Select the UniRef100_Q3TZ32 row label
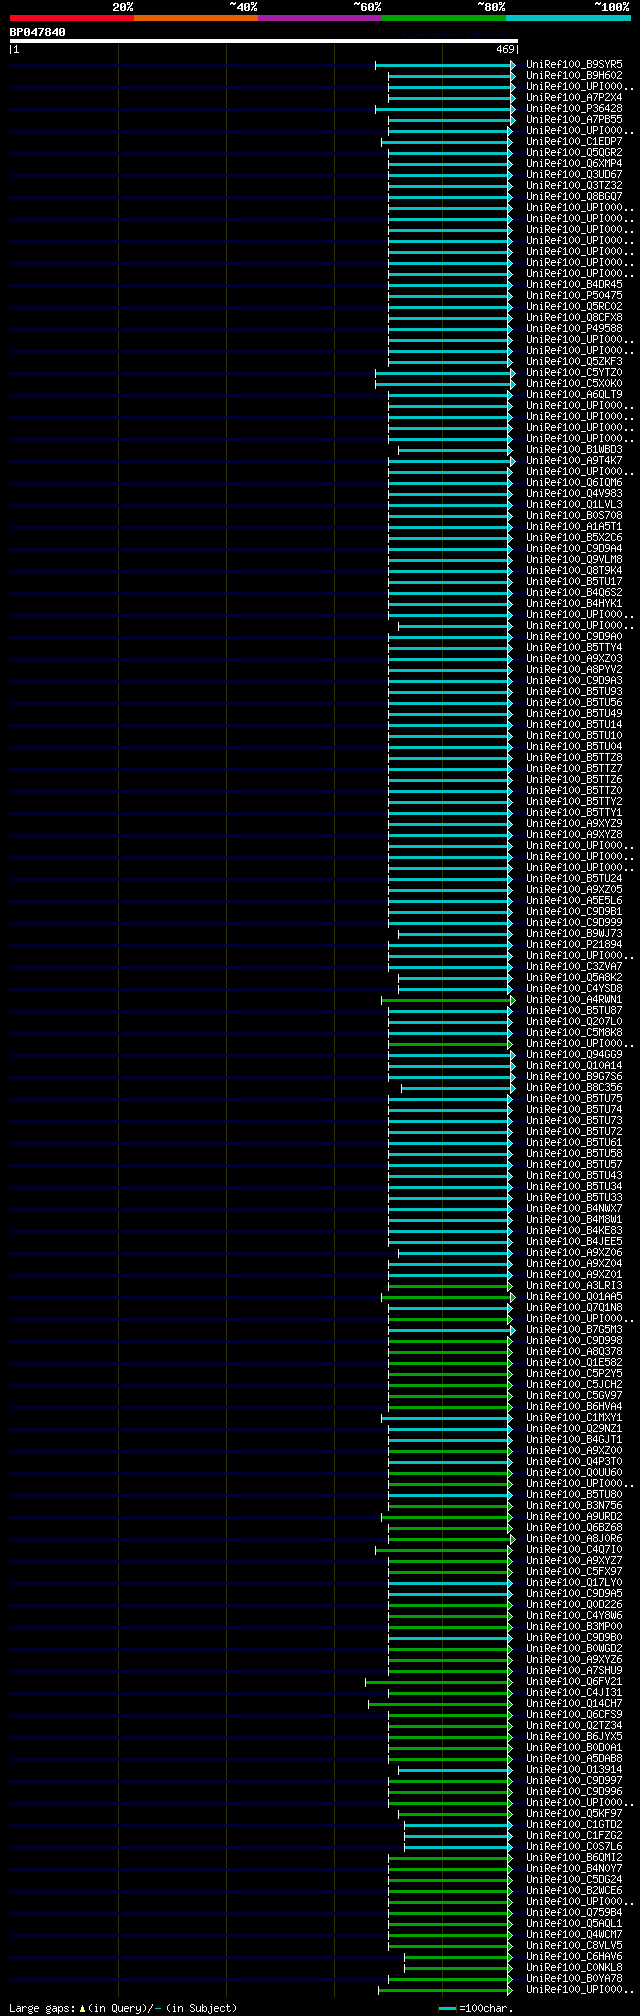The height and width of the screenshot is (2016, 640). coord(574,185)
